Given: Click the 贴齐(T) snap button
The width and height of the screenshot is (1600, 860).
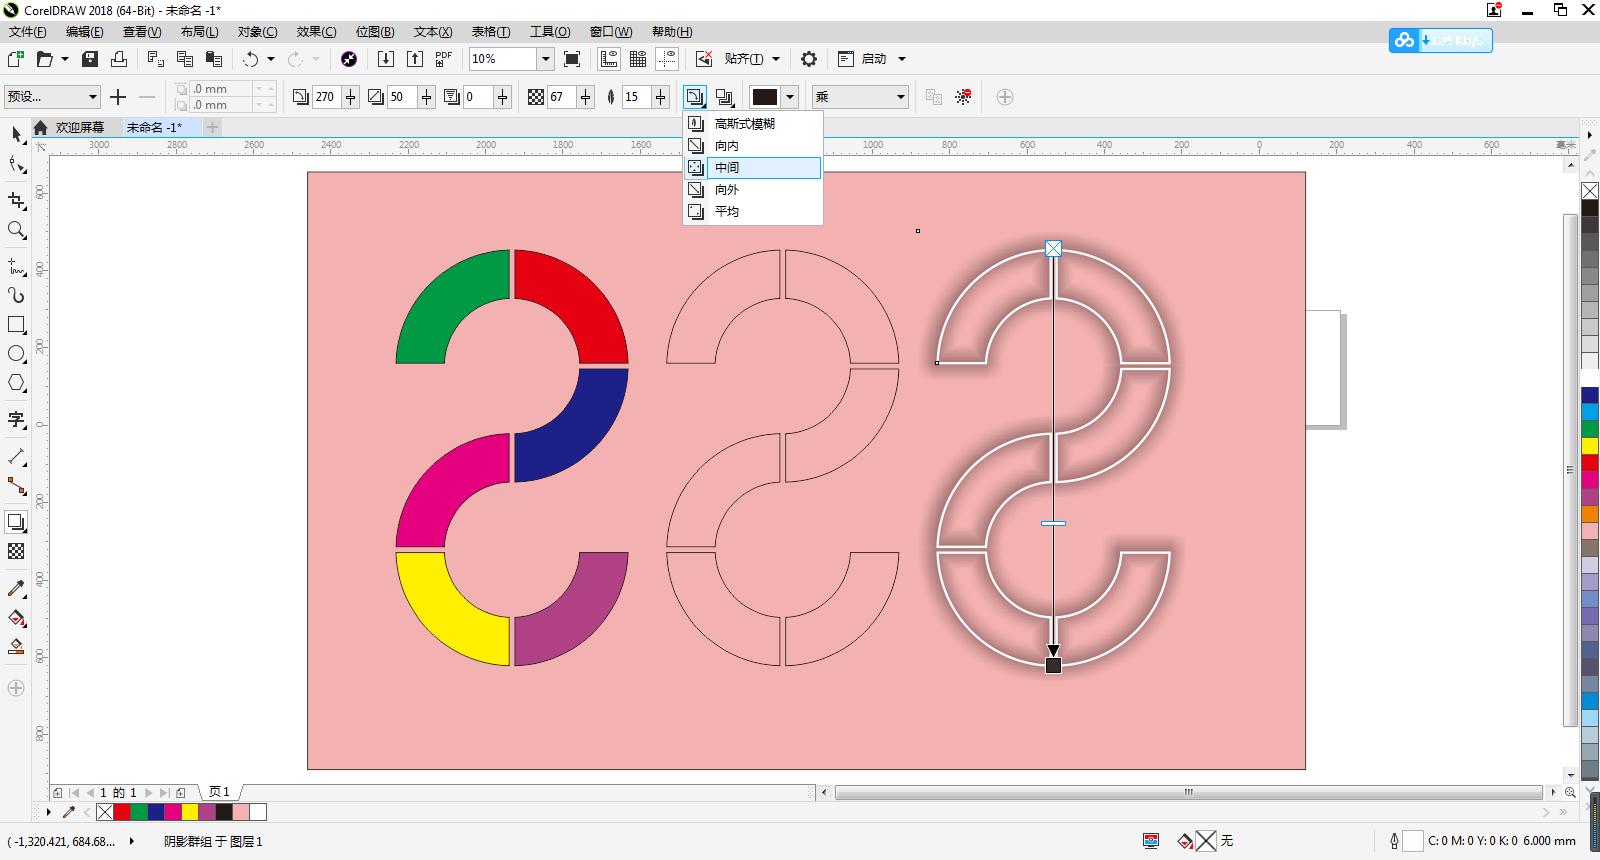Looking at the screenshot, I should coord(743,59).
